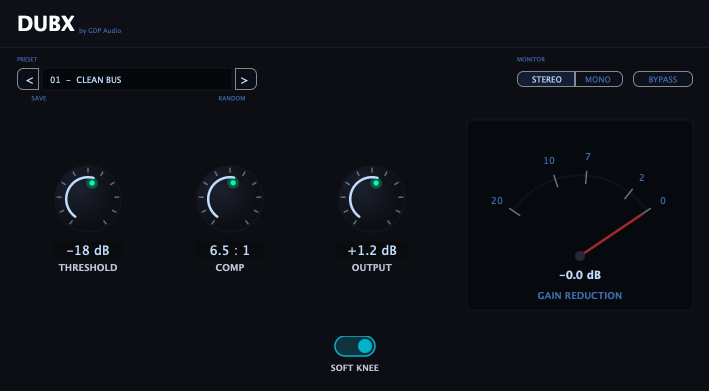Open the preset name field 01 - CLEAN BUS

pos(137,80)
